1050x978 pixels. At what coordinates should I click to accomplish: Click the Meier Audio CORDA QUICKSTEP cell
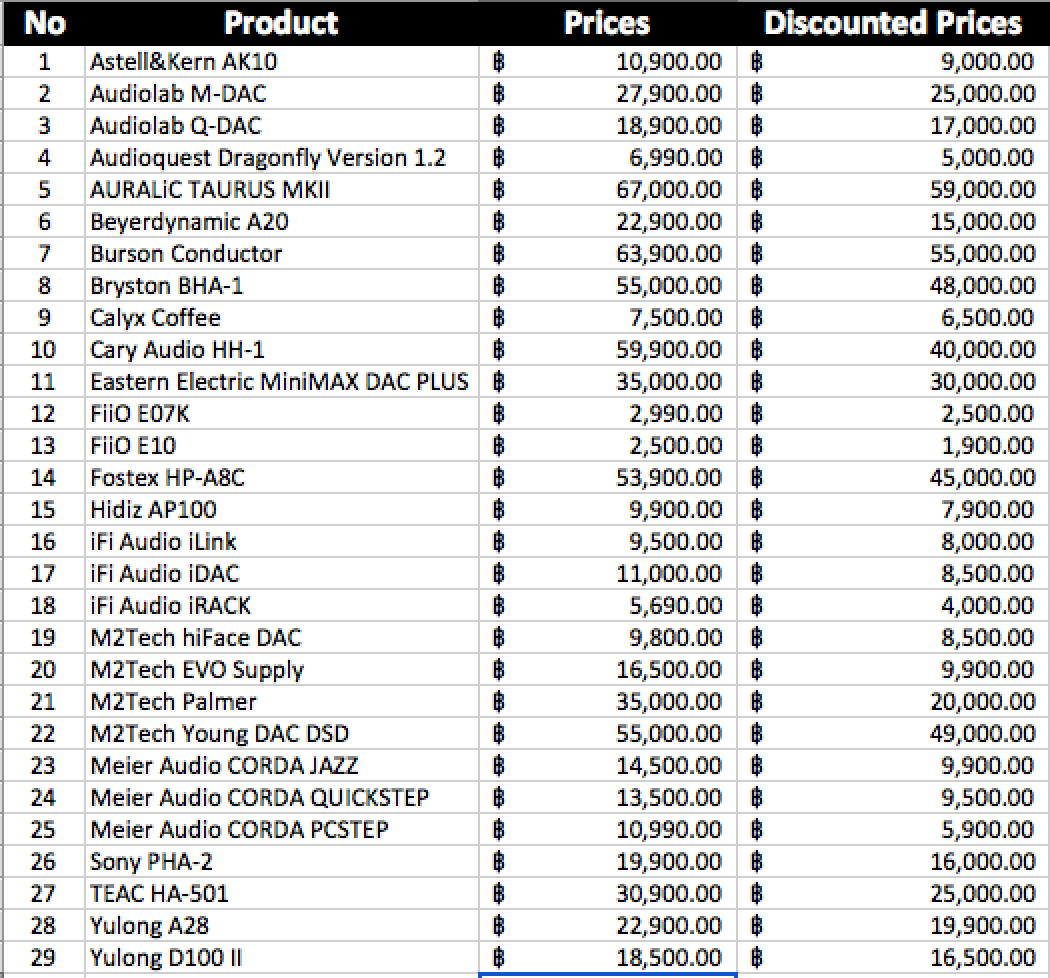pyautogui.click(x=259, y=798)
